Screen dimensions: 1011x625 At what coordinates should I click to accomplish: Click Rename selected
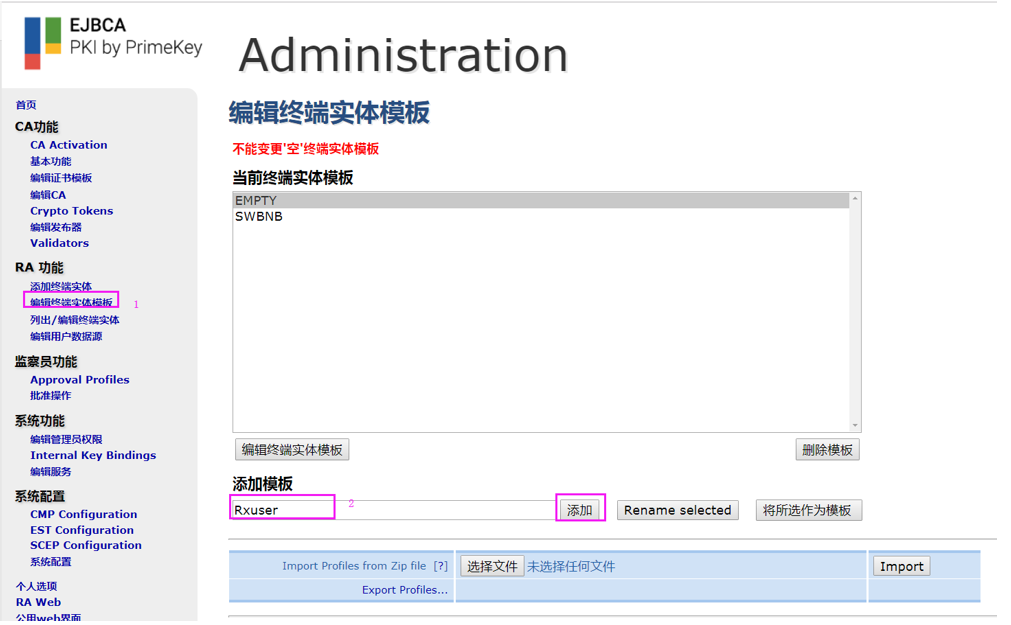[x=677, y=509]
